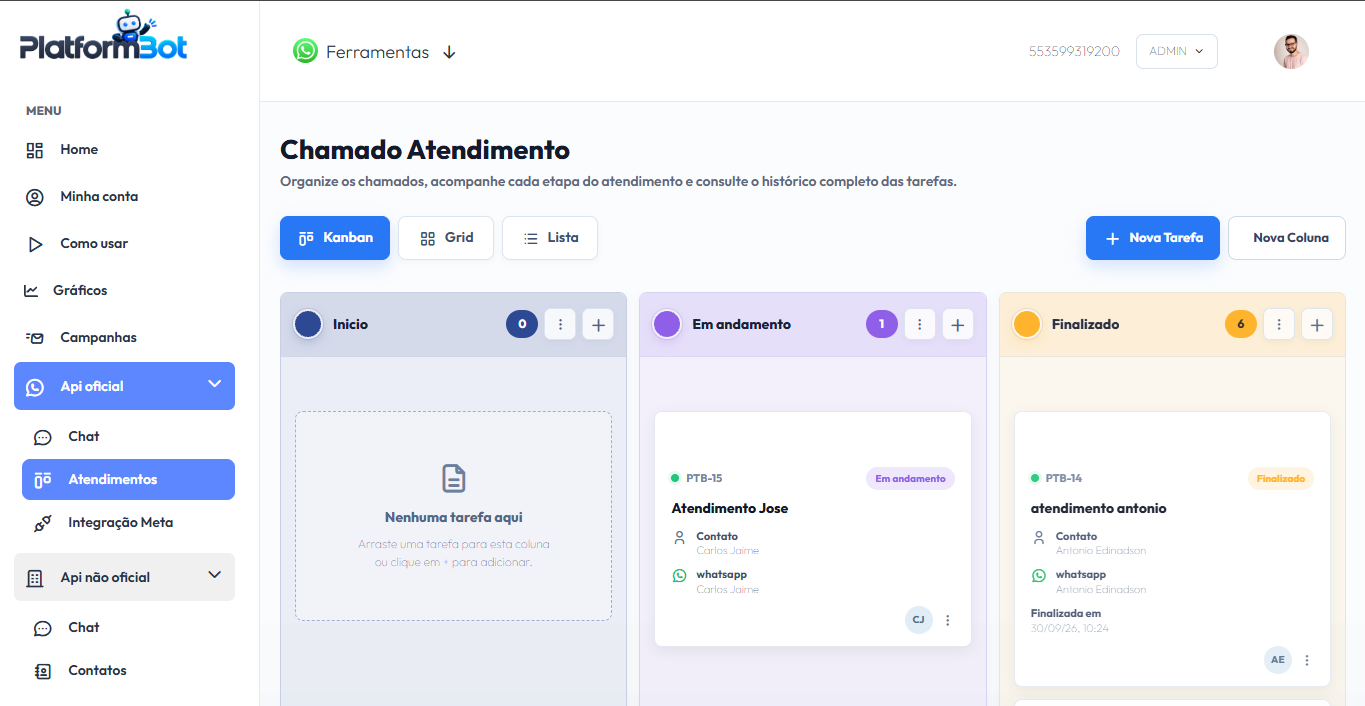The width and height of the screenshot is (1365, 706).
Task: Open Em andamento column options menu
Action: click(920, 324)
